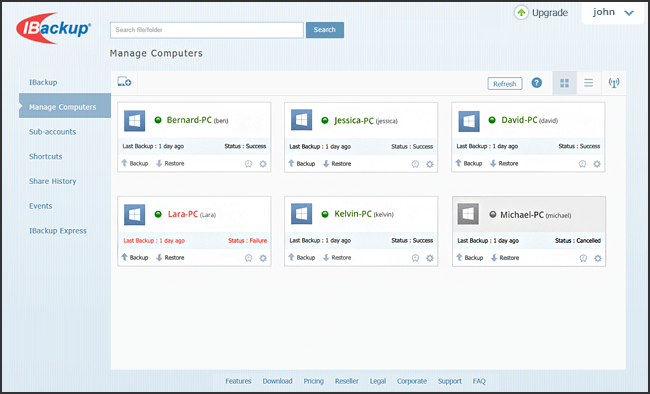
Task: Click the round log icon on Jessica-PC card
Action: coord(415,164)
